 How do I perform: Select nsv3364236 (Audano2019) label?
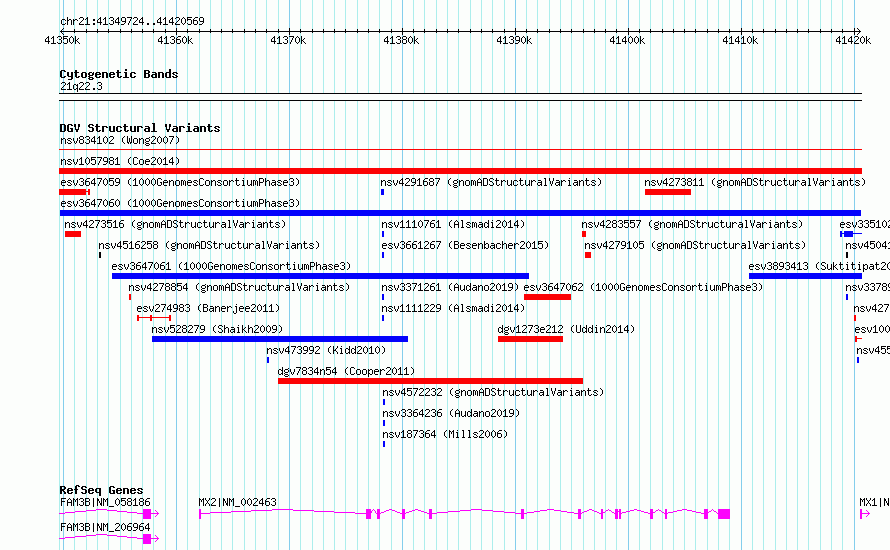(451, 413)
